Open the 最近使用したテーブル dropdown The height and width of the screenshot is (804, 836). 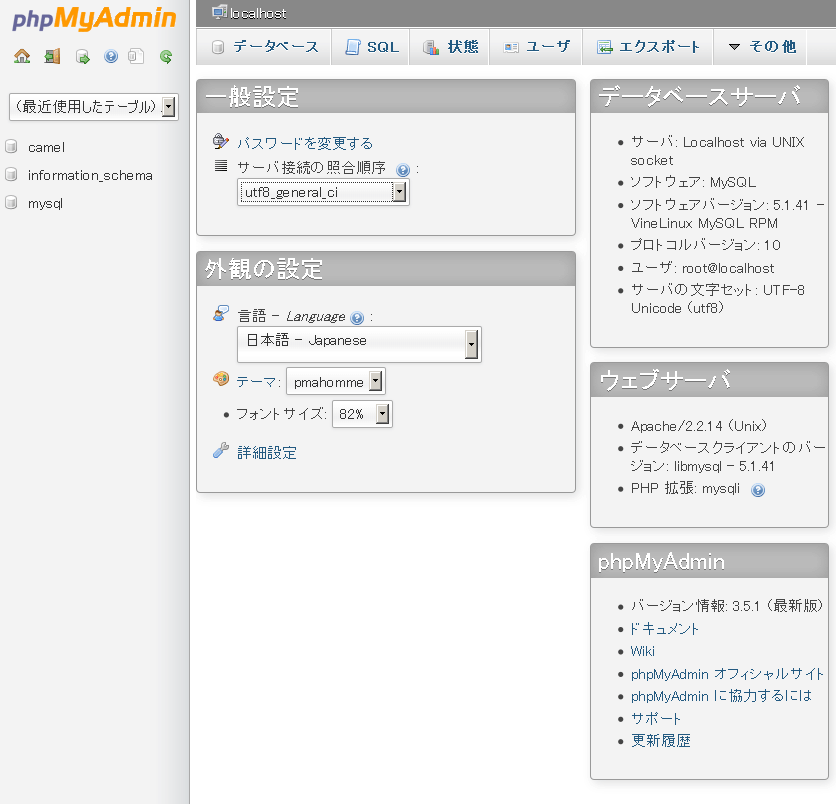point(93,107)
